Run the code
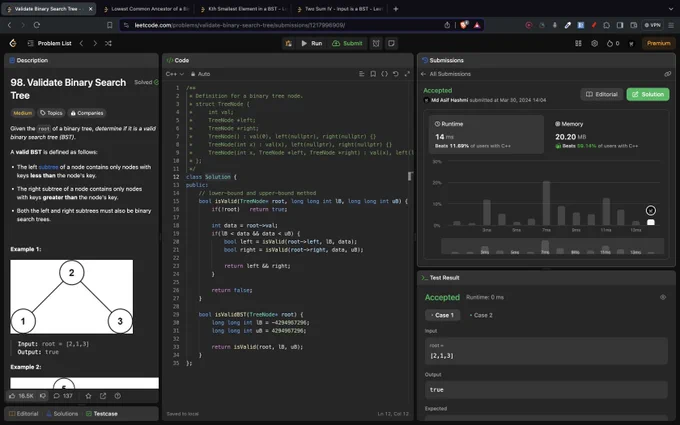The height and width of the screenshot is (425, 680). click(x=311, y=43)
